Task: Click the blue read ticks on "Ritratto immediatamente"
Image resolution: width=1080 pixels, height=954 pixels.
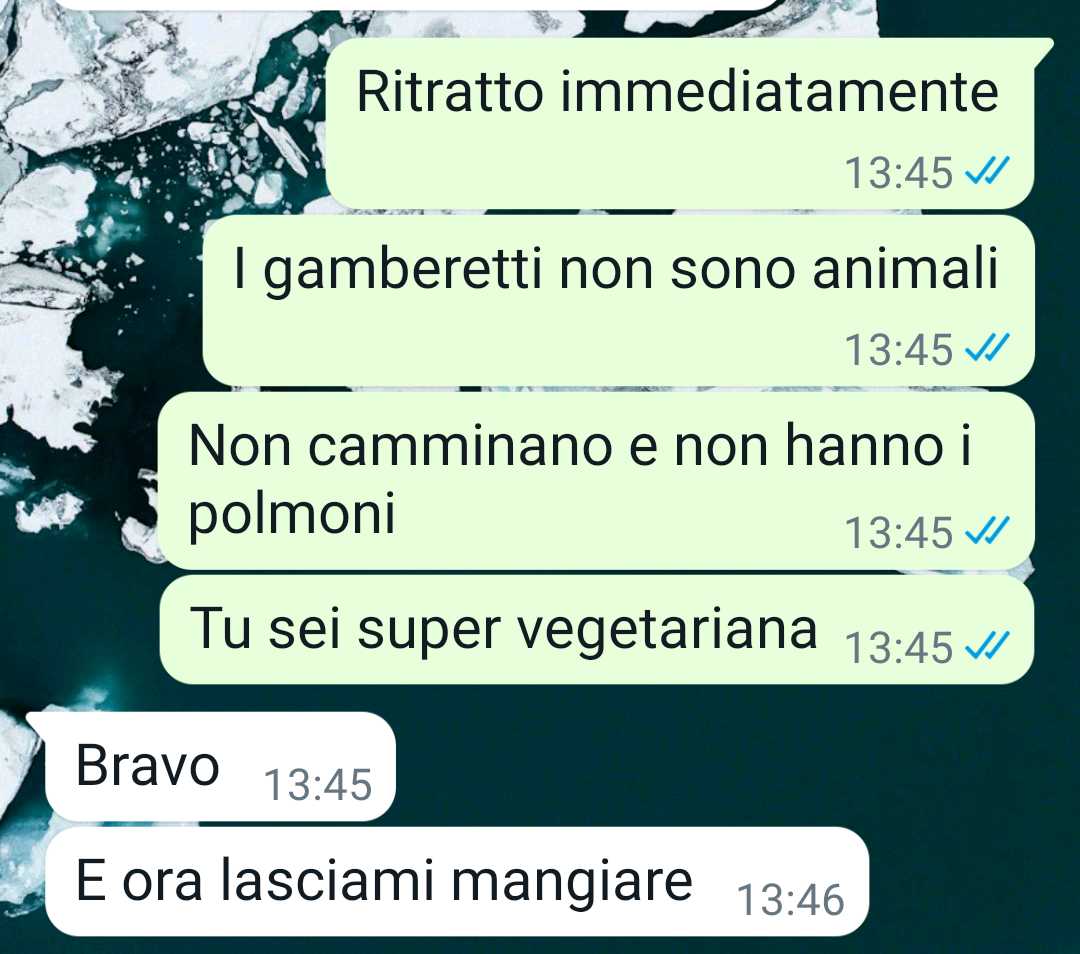Action: click(987, 171)
